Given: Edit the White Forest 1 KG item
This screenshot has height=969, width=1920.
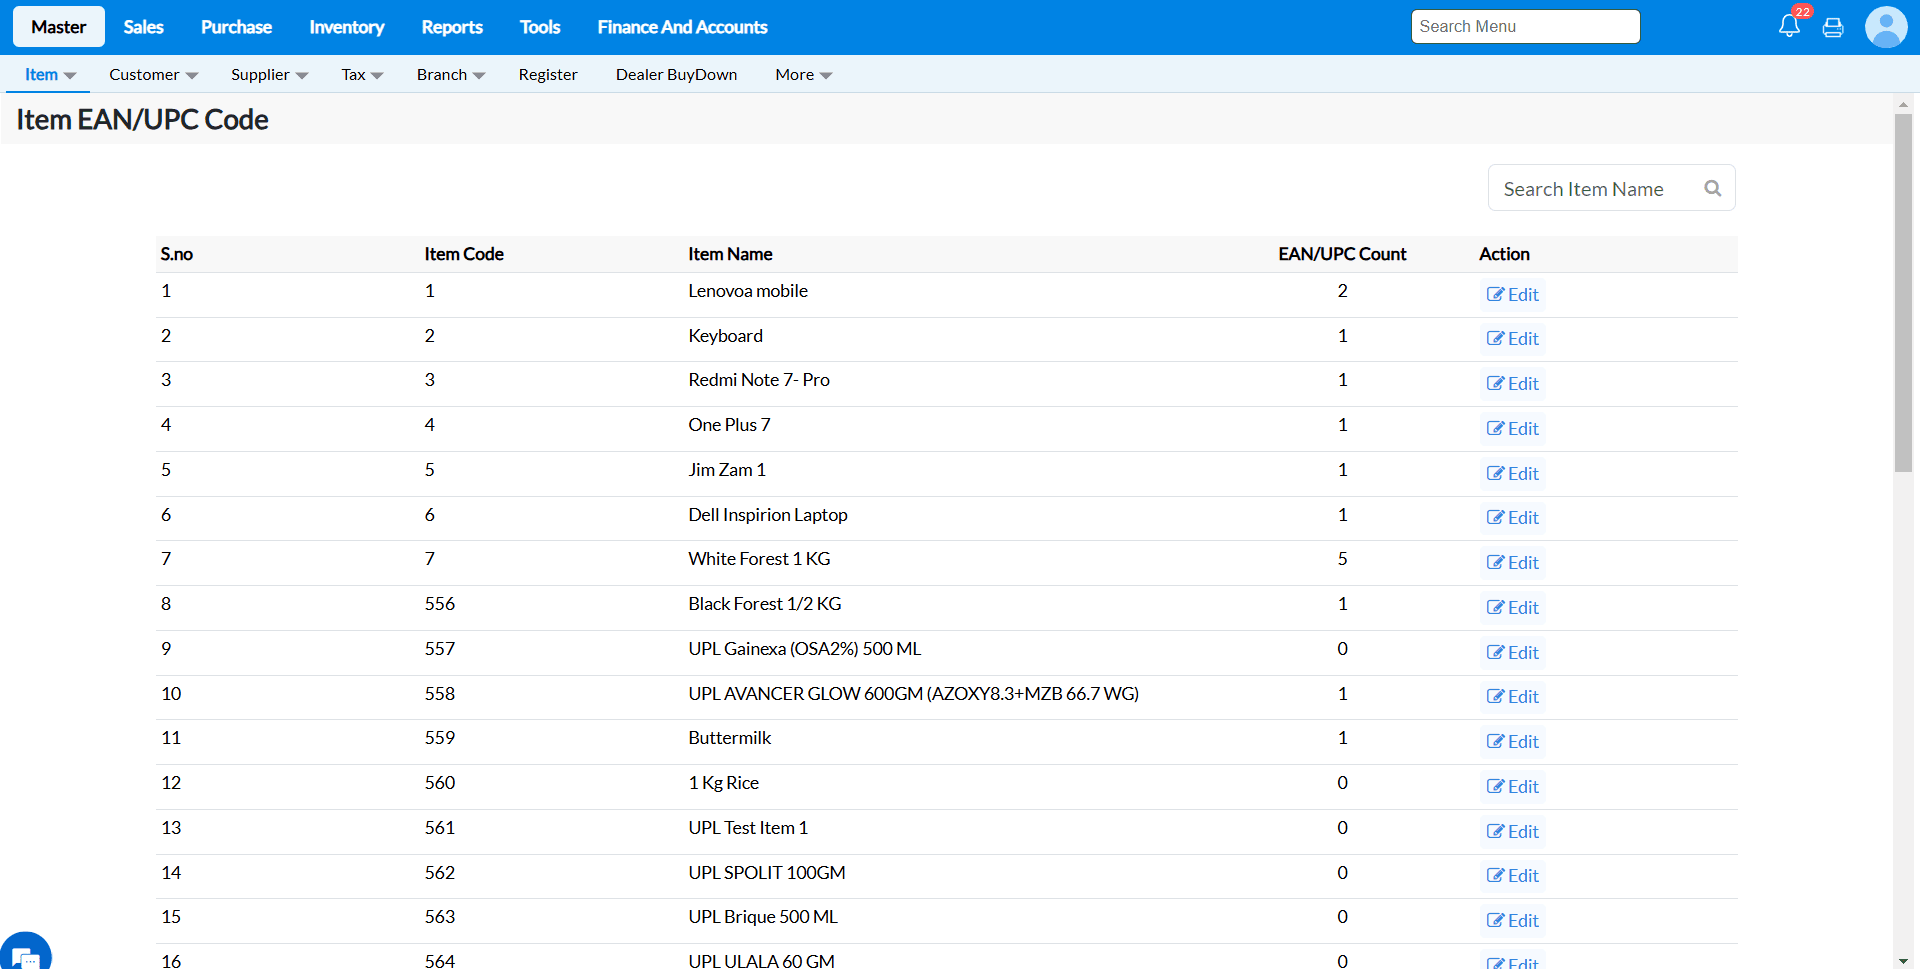Looking at the screenshot, I should pos(1512,563).
